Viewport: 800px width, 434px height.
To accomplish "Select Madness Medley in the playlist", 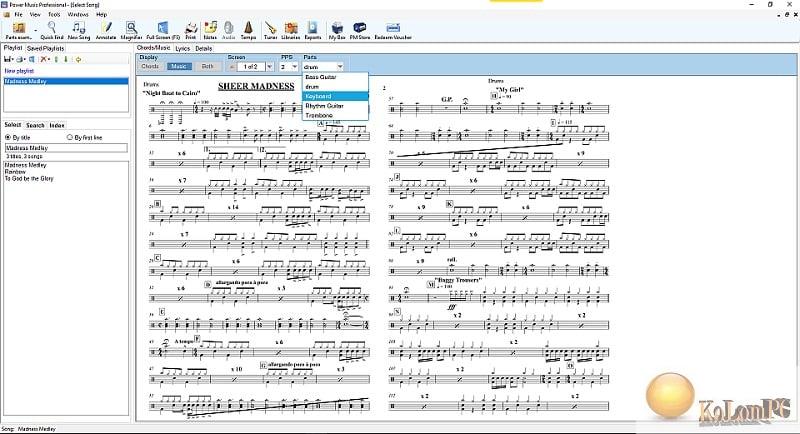I will [x=66, y=81].
